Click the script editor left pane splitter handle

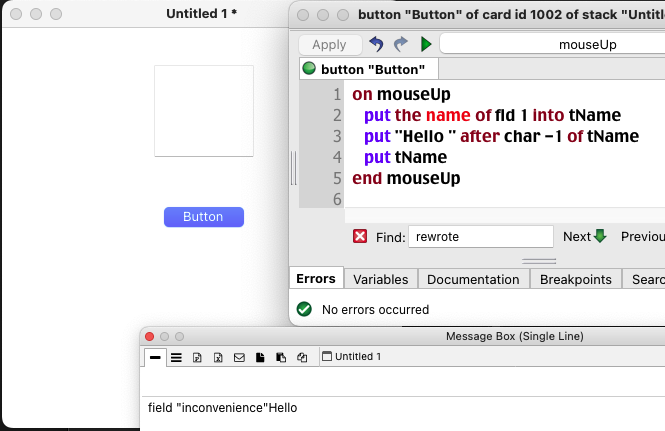click(293, 168)
